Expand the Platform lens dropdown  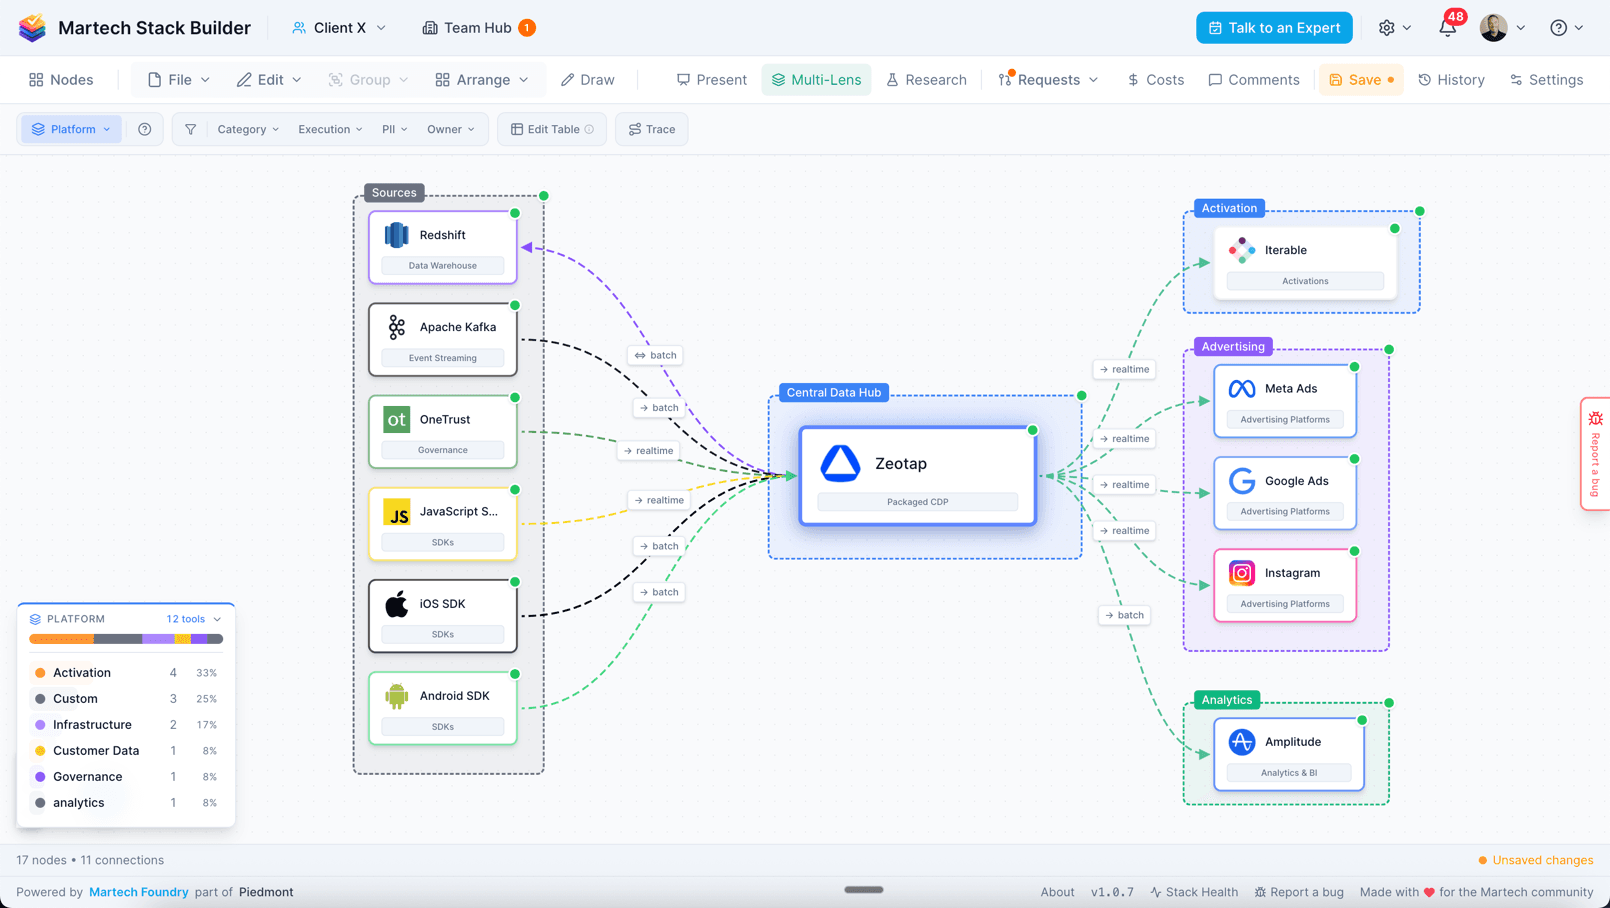click(70, 129)
